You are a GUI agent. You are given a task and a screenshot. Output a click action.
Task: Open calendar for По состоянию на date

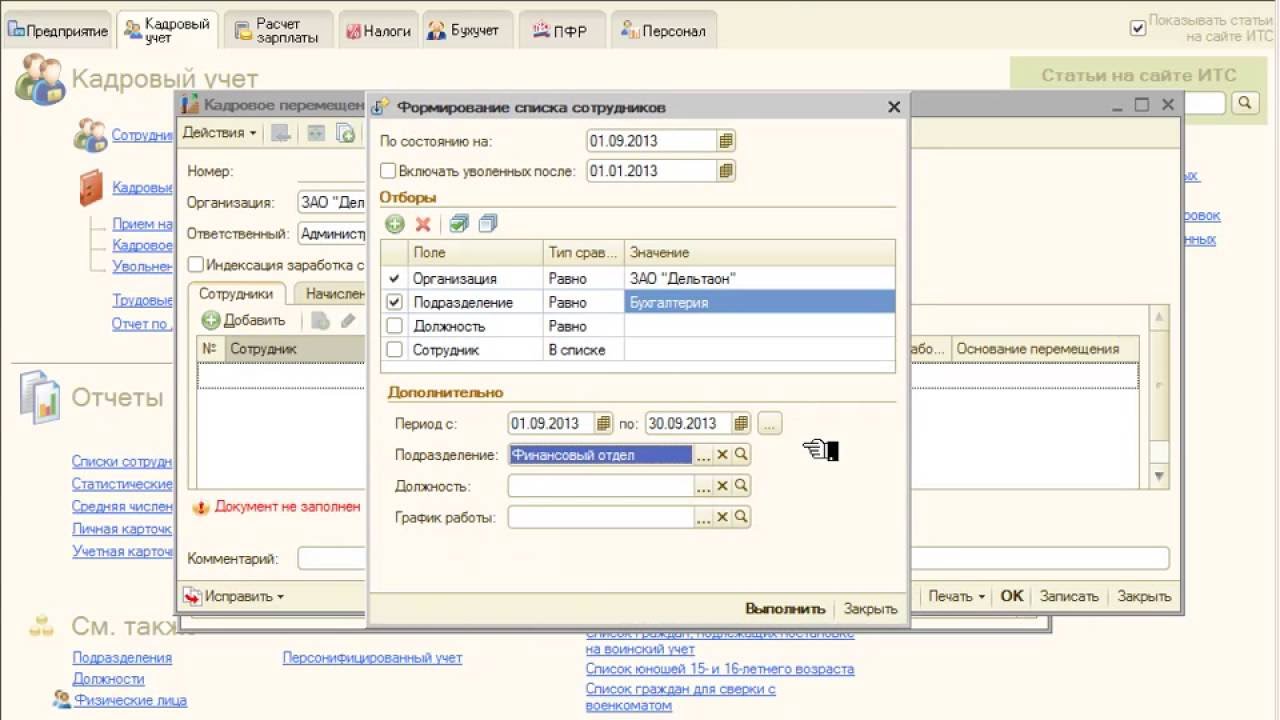[727, 141]
